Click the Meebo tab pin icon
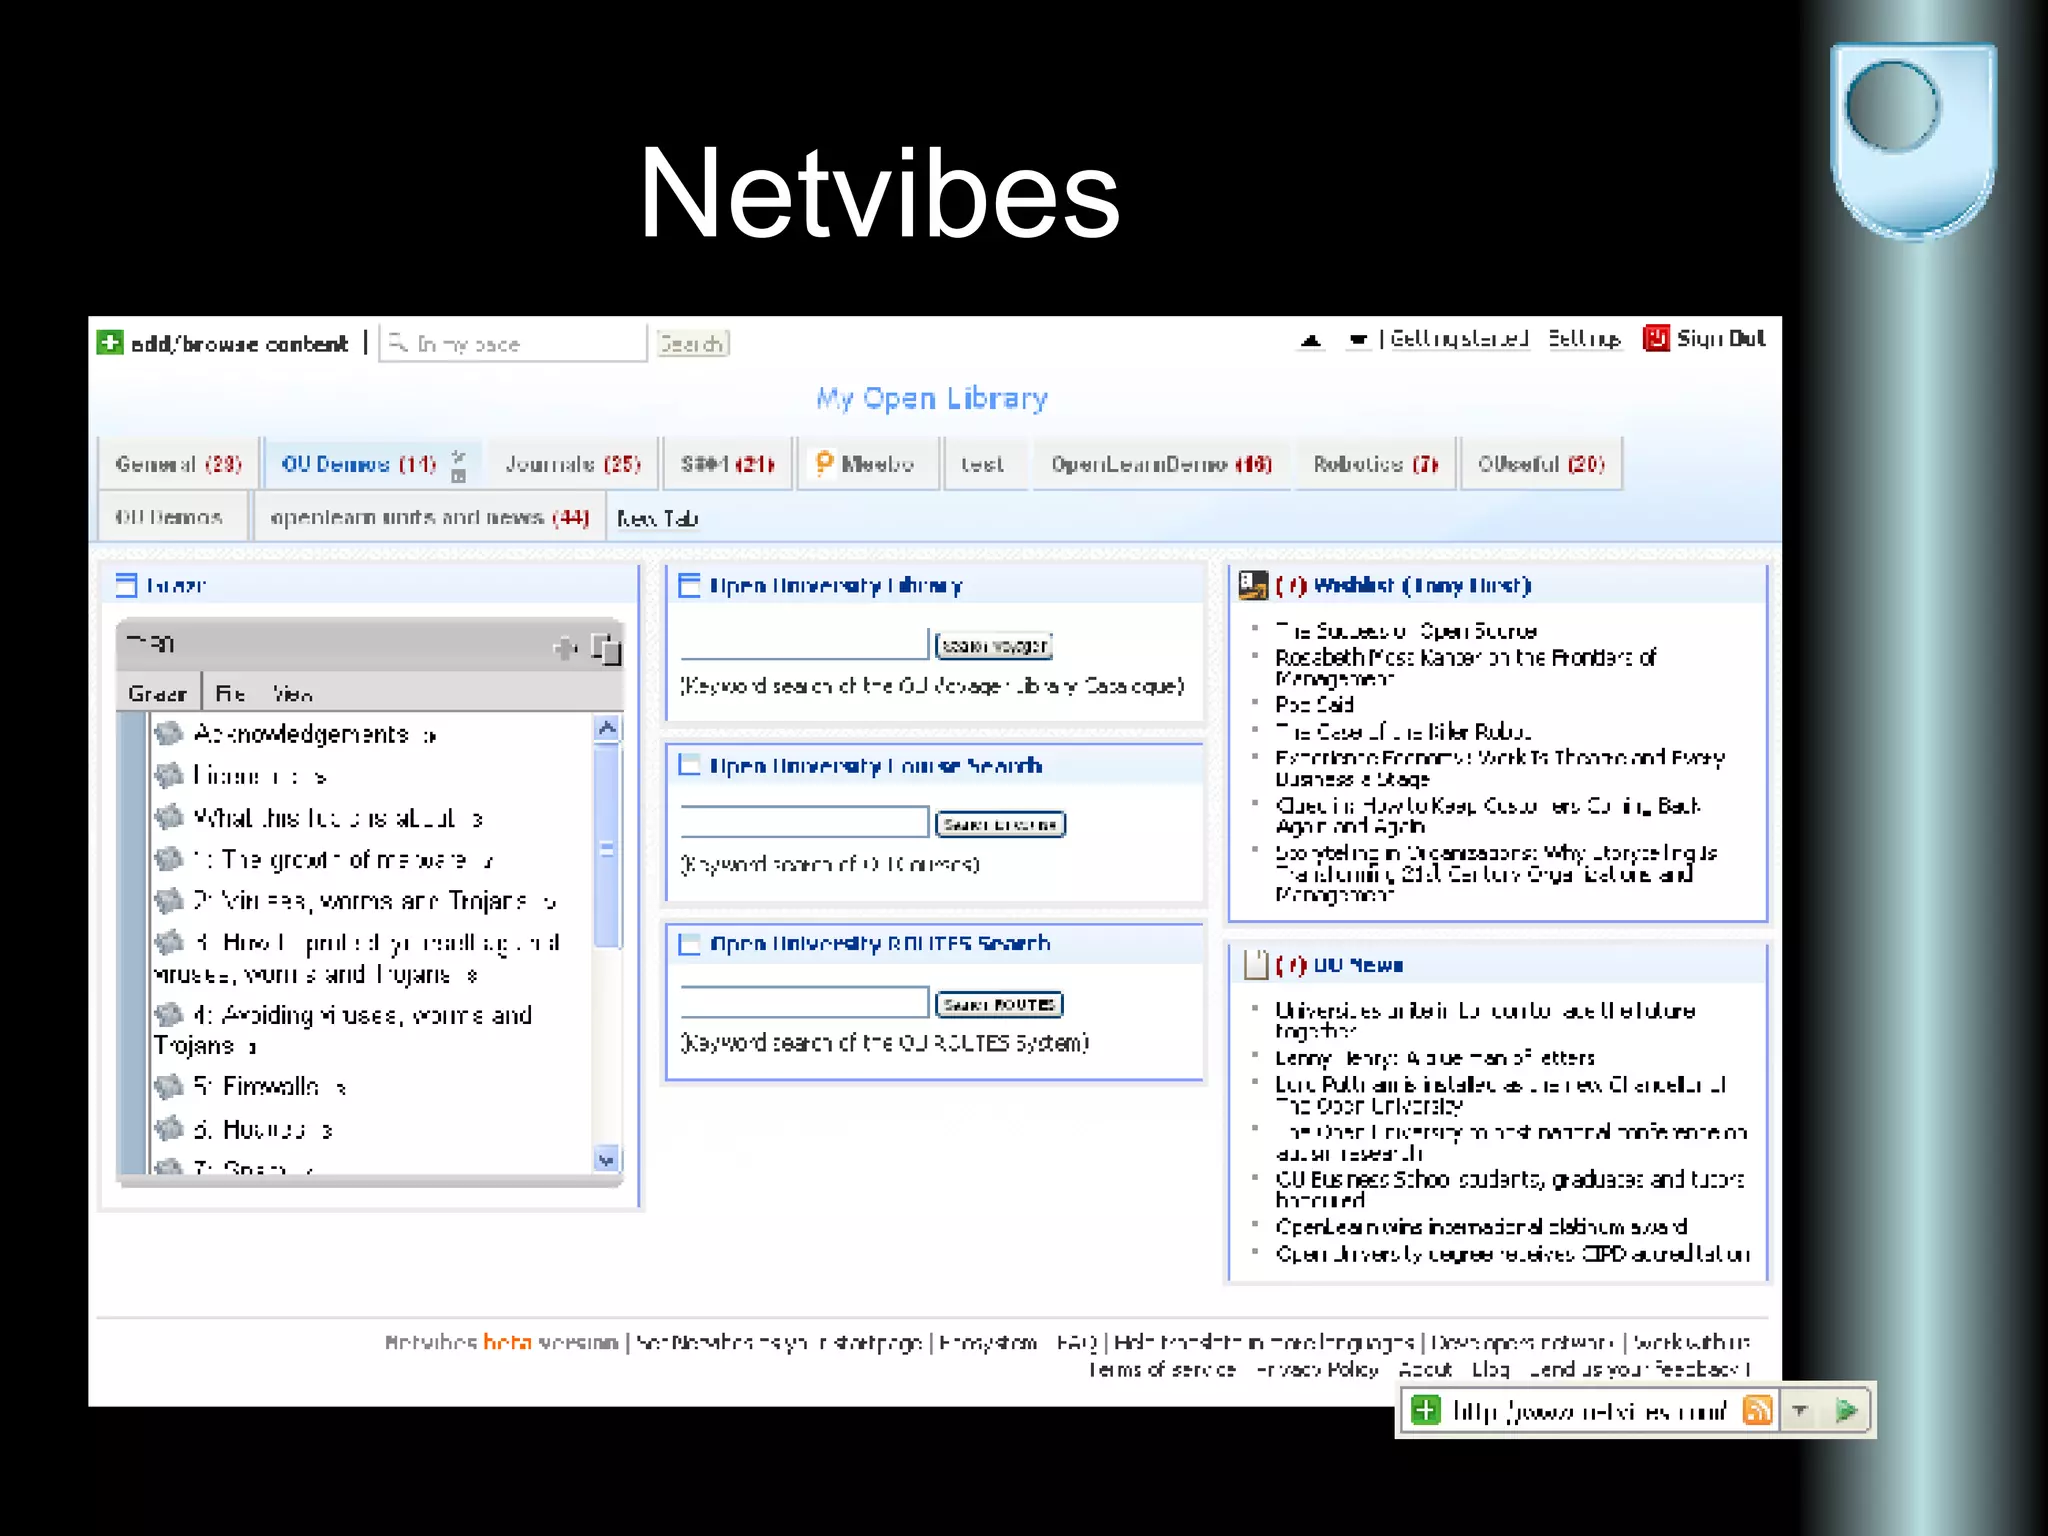Viewport: 2048px width, 1536px height. 824,463
